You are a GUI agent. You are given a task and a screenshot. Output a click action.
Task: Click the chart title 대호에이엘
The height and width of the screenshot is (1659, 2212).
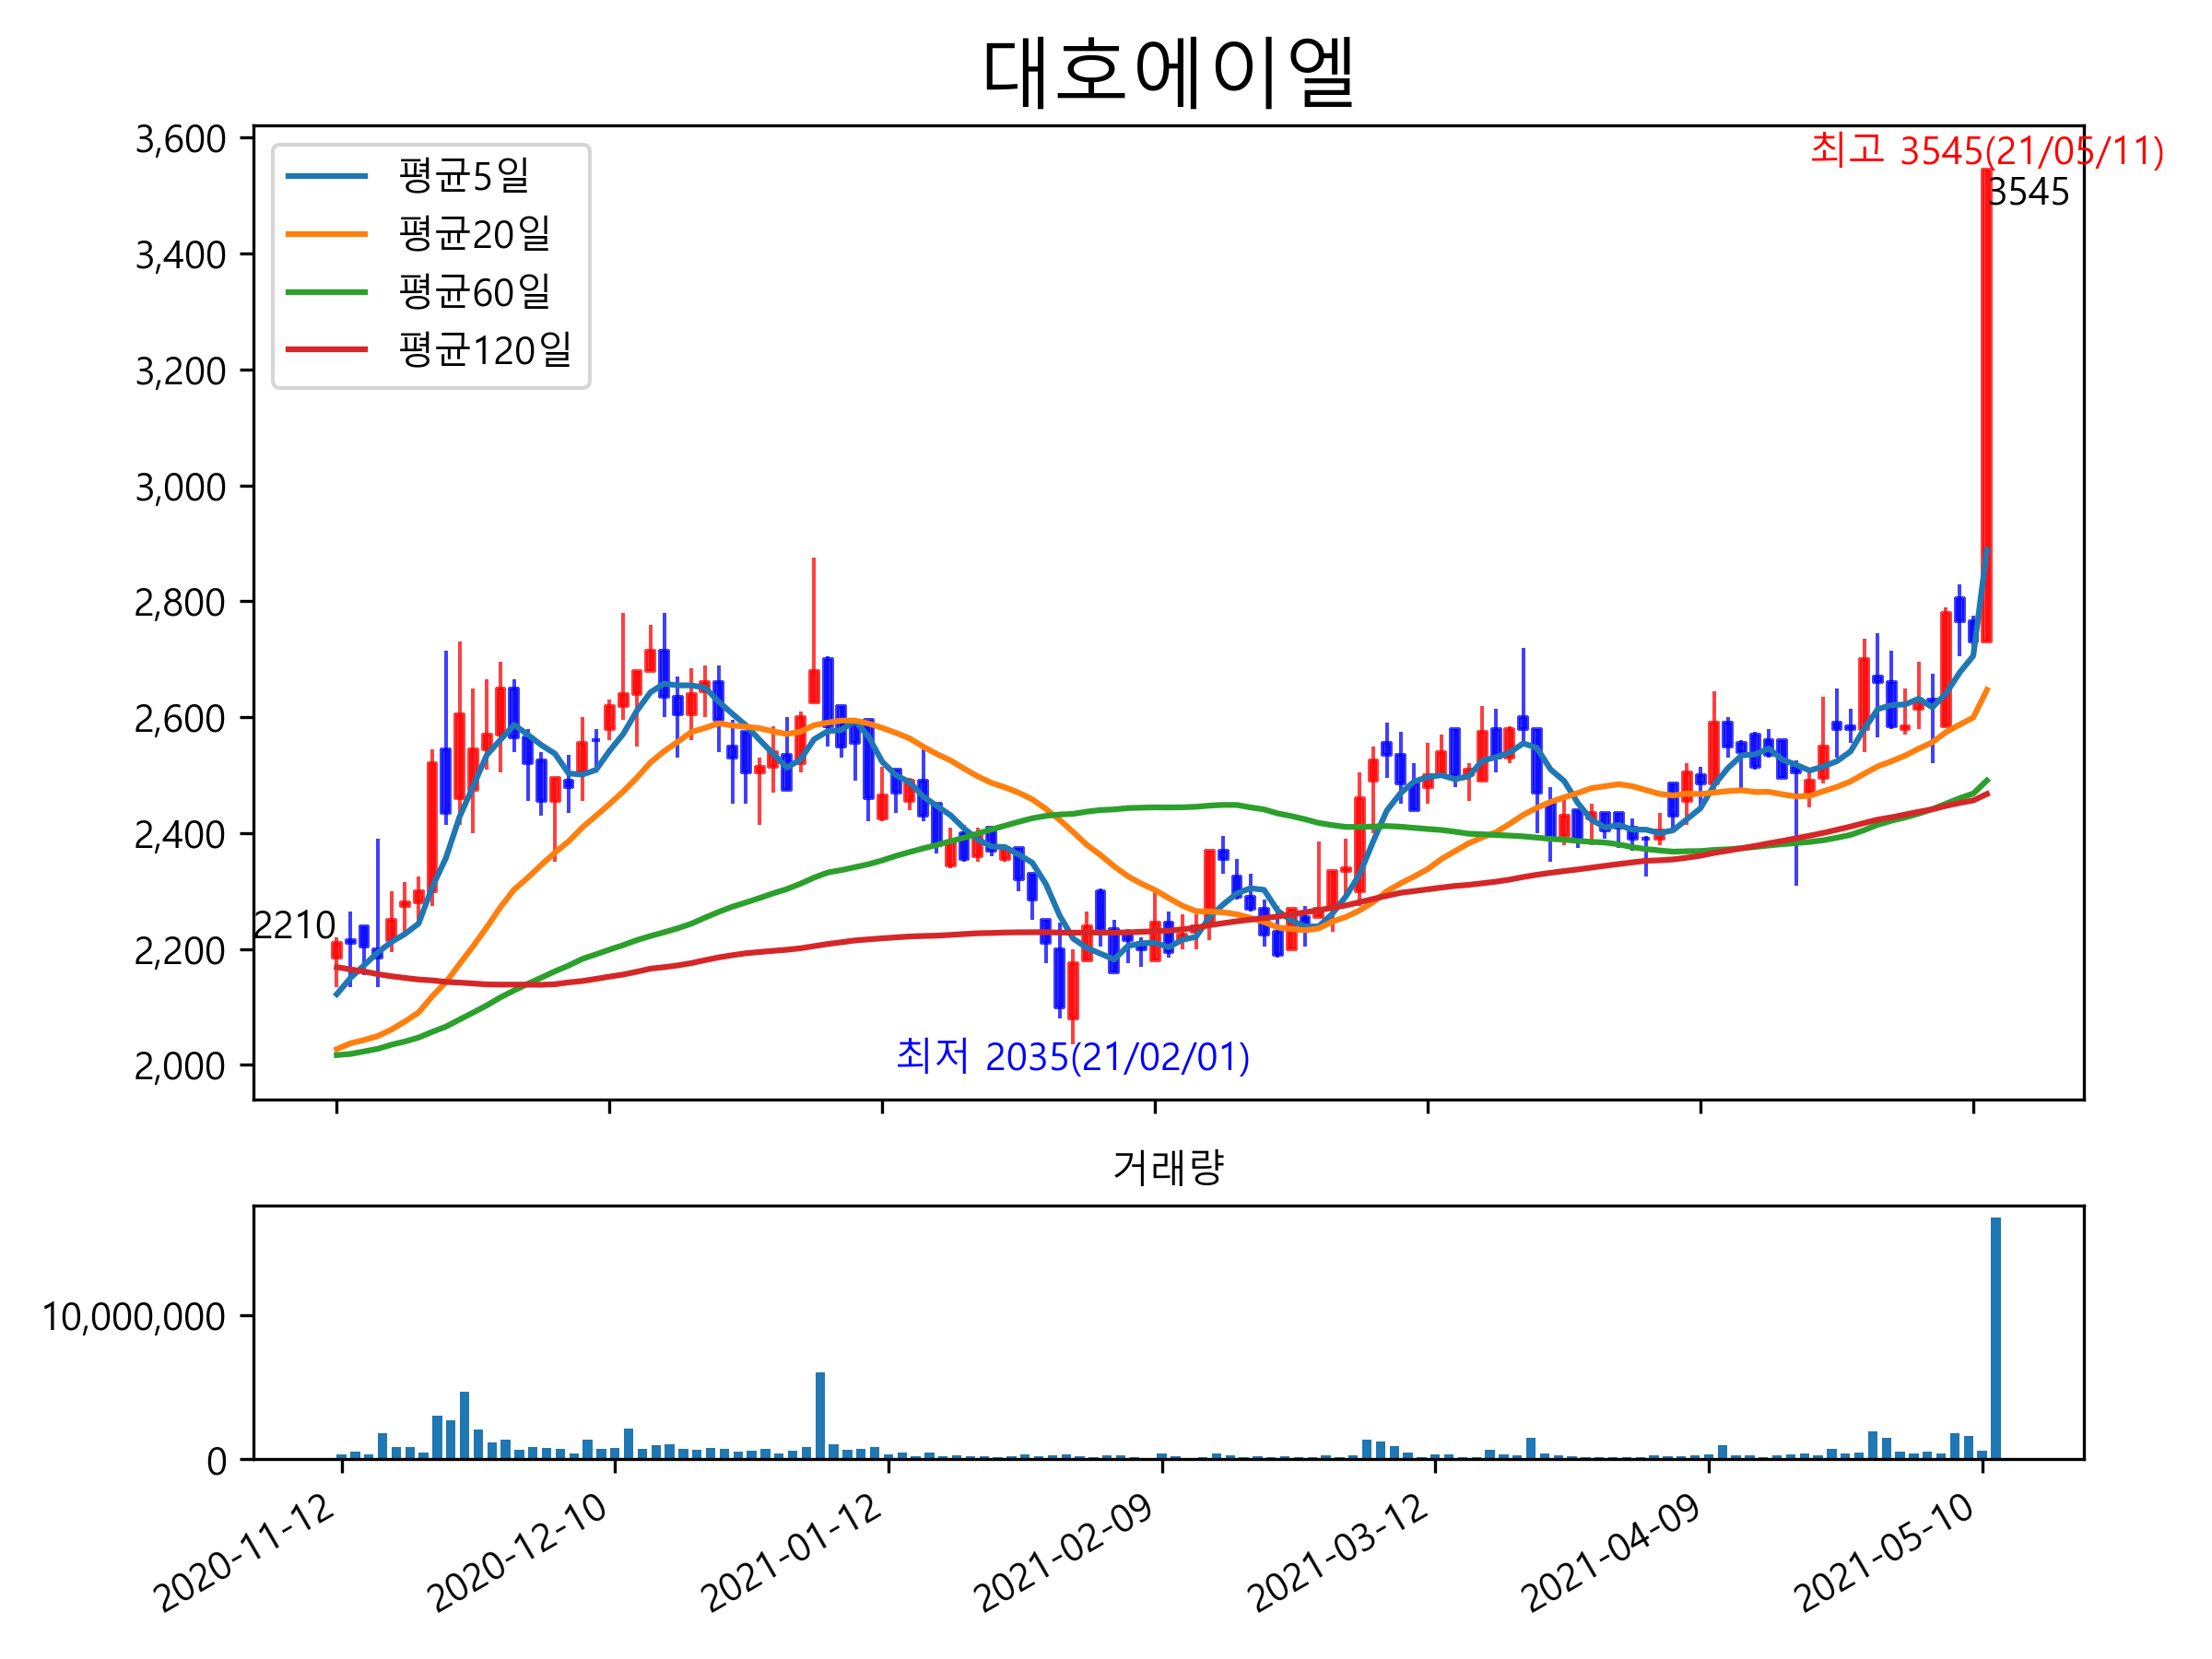[1168, 72]
